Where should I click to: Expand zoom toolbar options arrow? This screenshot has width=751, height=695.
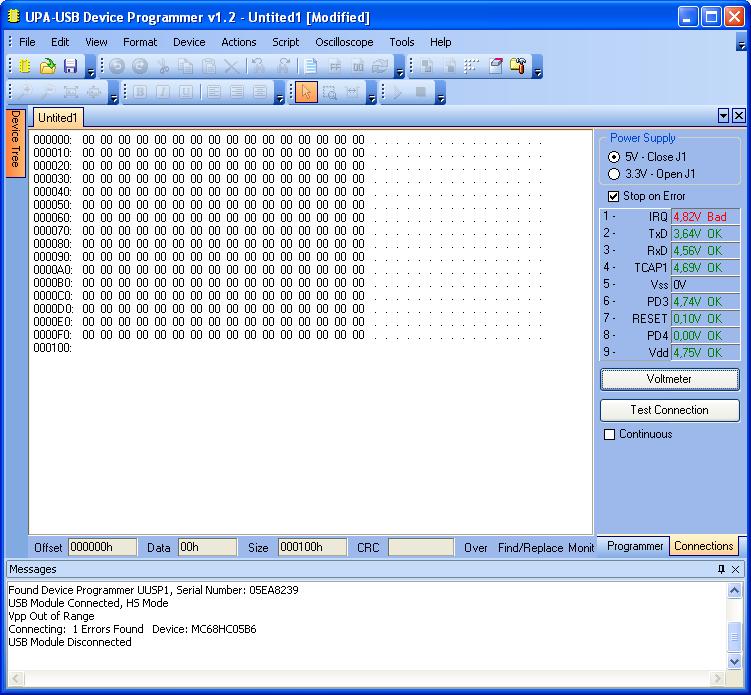(x=114, y=92)
